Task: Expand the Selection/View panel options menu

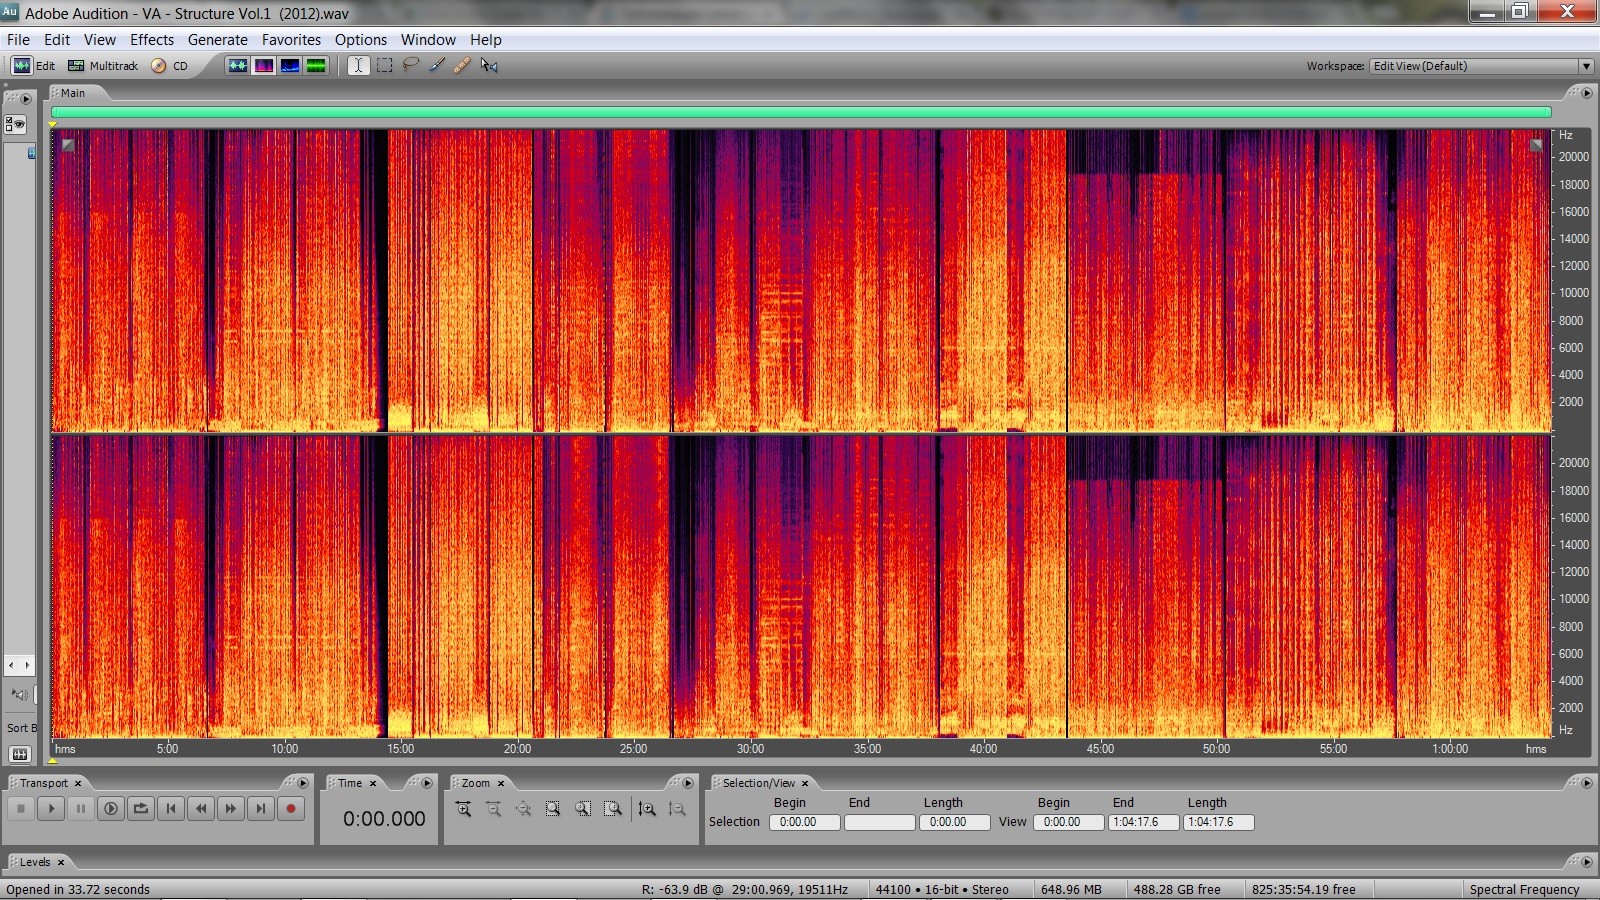Action: [x=1586, y=783]
